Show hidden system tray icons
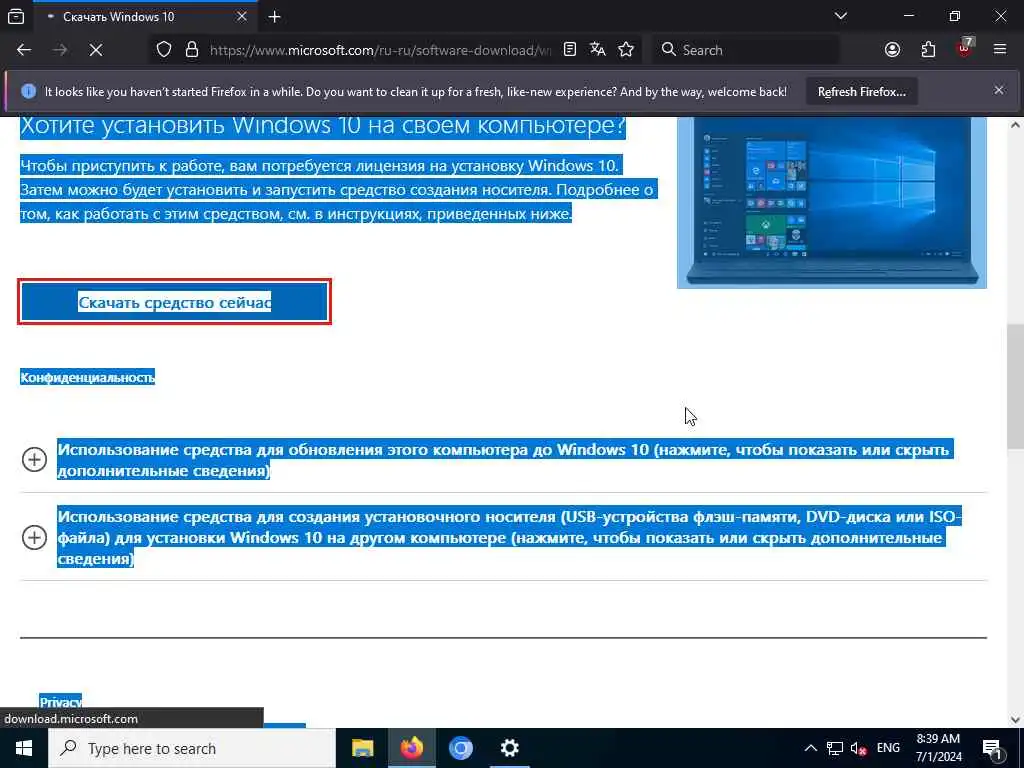This screenshot has height=768, width=1024. (x=810, y=748)
